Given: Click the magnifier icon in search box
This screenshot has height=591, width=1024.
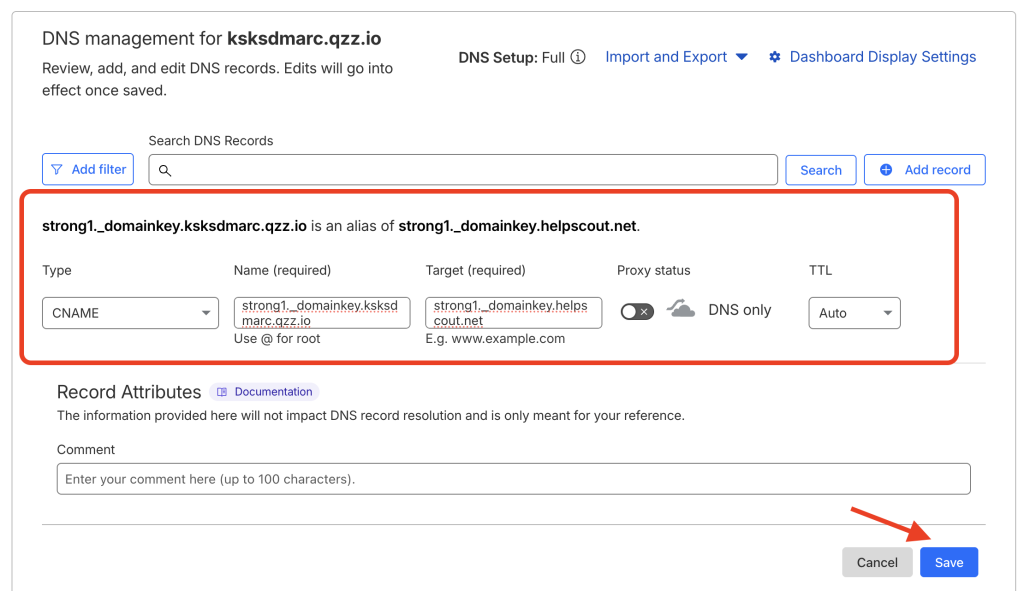Looking at the screenshot, I should click(165, 170).
